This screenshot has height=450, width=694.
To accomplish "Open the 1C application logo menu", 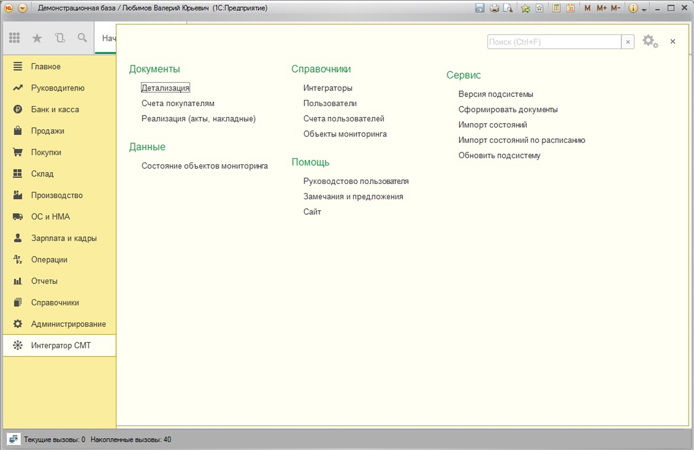I will [x=8, y=8].
